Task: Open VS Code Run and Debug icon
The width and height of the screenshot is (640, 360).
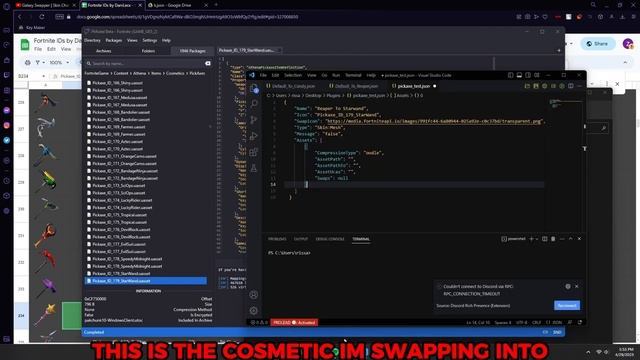Action: click(253, 136)
